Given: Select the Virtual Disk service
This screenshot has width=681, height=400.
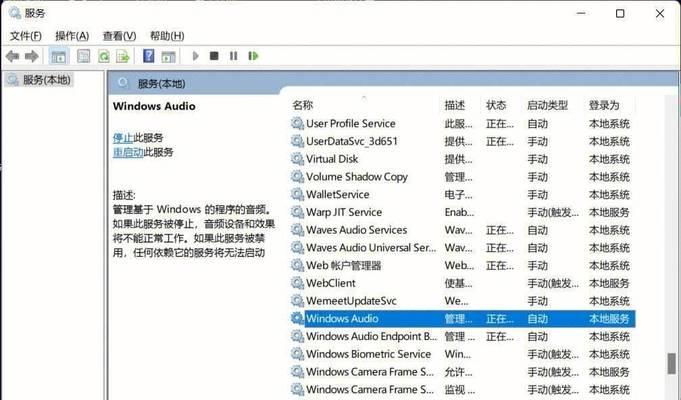Looking at the screenshot, I should point(463,159).
